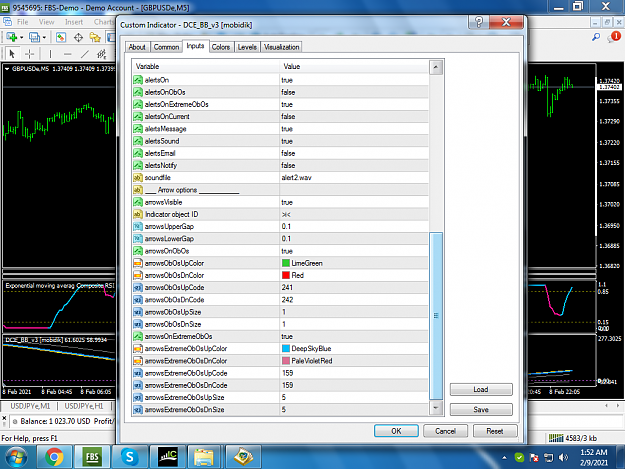The width and height of the screenshot is (625, 469).
Task: Select the alertsOn variable icon
Action: point(138,80)
